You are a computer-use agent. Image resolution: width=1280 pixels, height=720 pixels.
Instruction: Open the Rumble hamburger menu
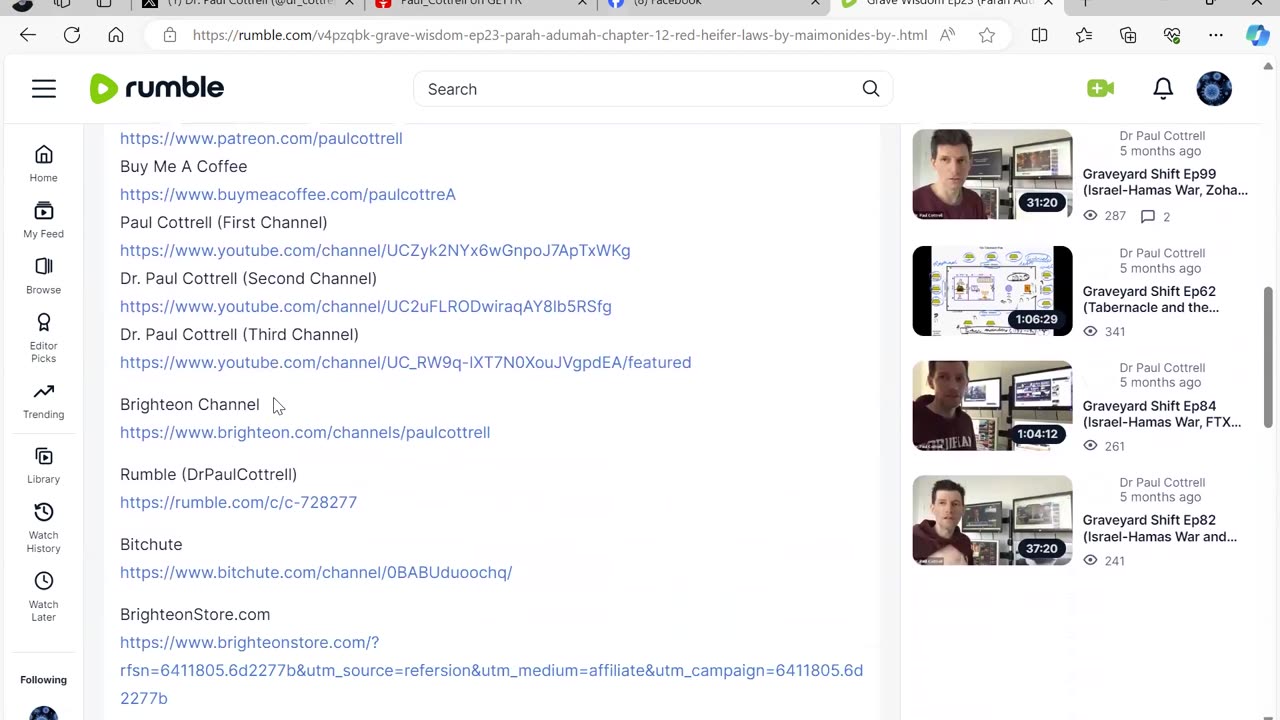pos(44,89)
